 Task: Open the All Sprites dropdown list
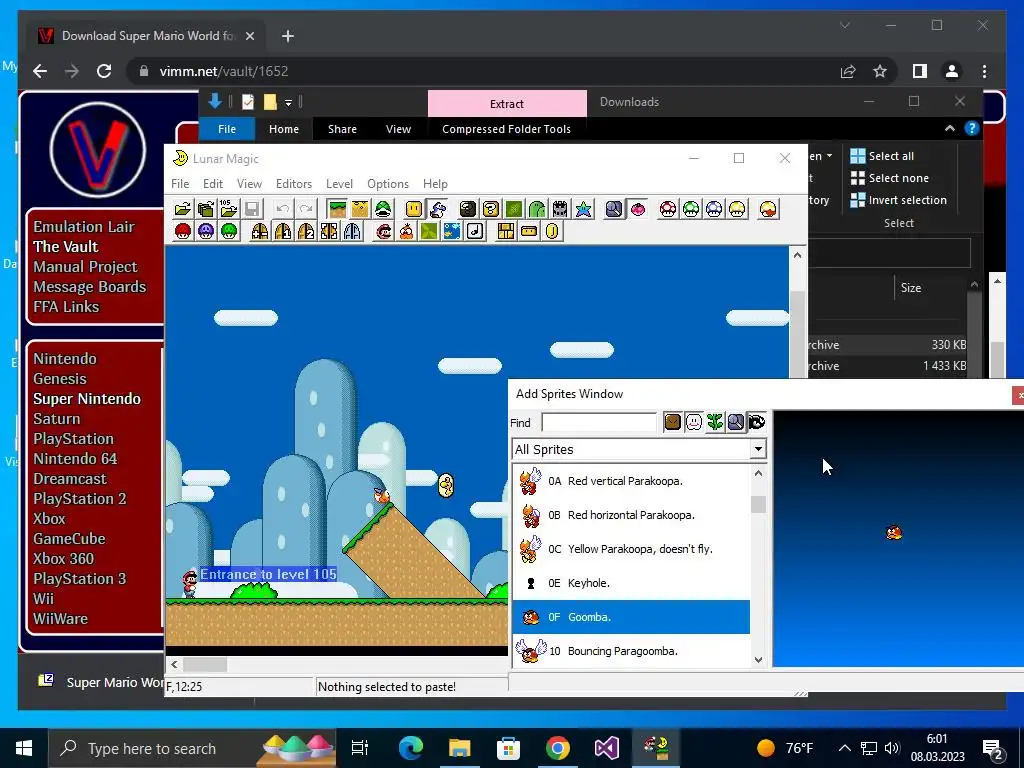(x=758, y=449)
